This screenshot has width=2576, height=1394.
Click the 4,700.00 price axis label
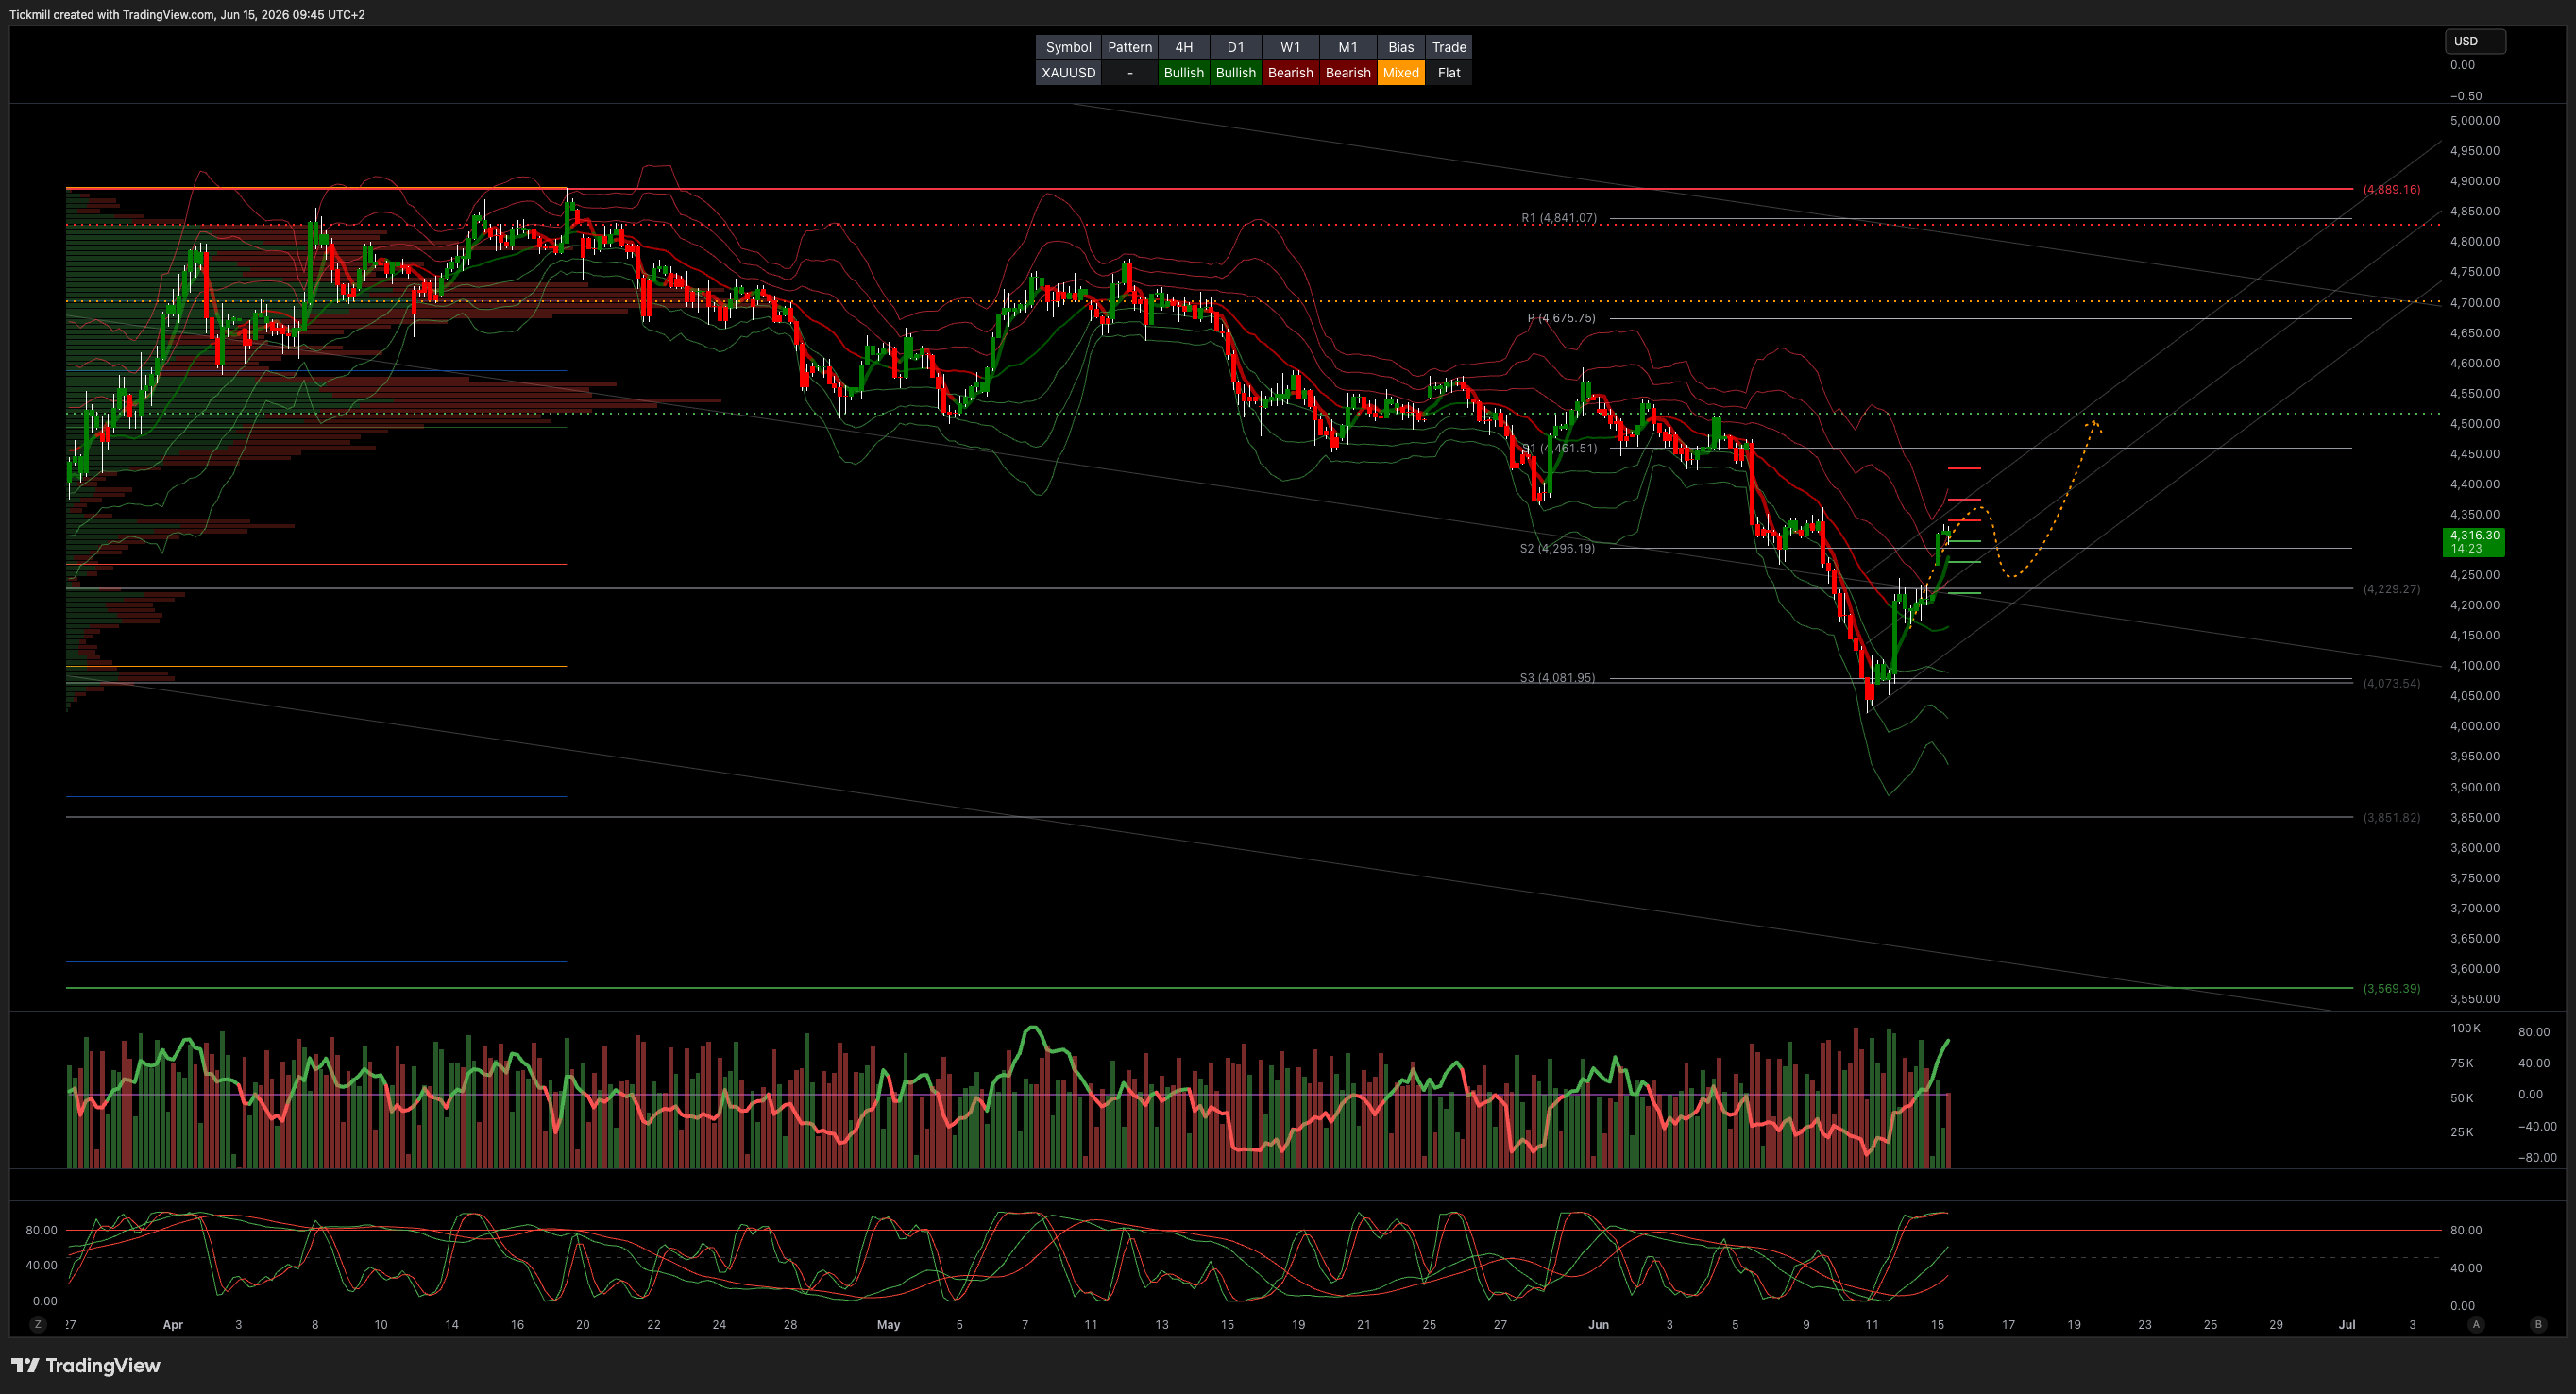click(x=2475, y=302)
